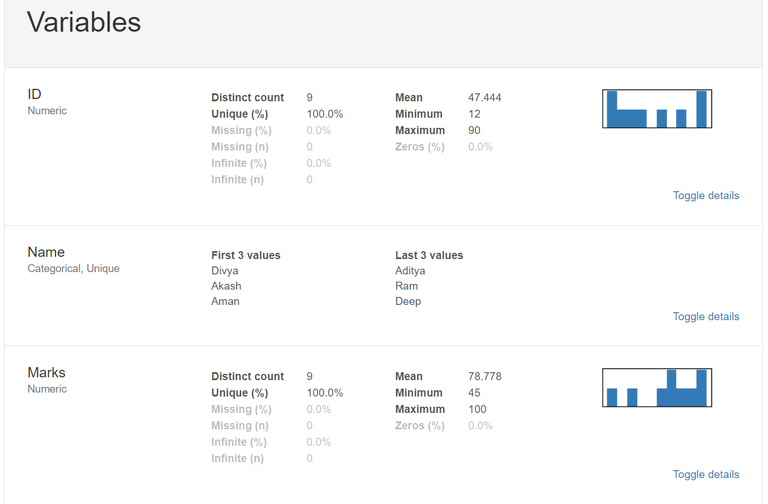Select the Name variable title
Viewport: 768px width, 504px height.
(x=46, y=252)
